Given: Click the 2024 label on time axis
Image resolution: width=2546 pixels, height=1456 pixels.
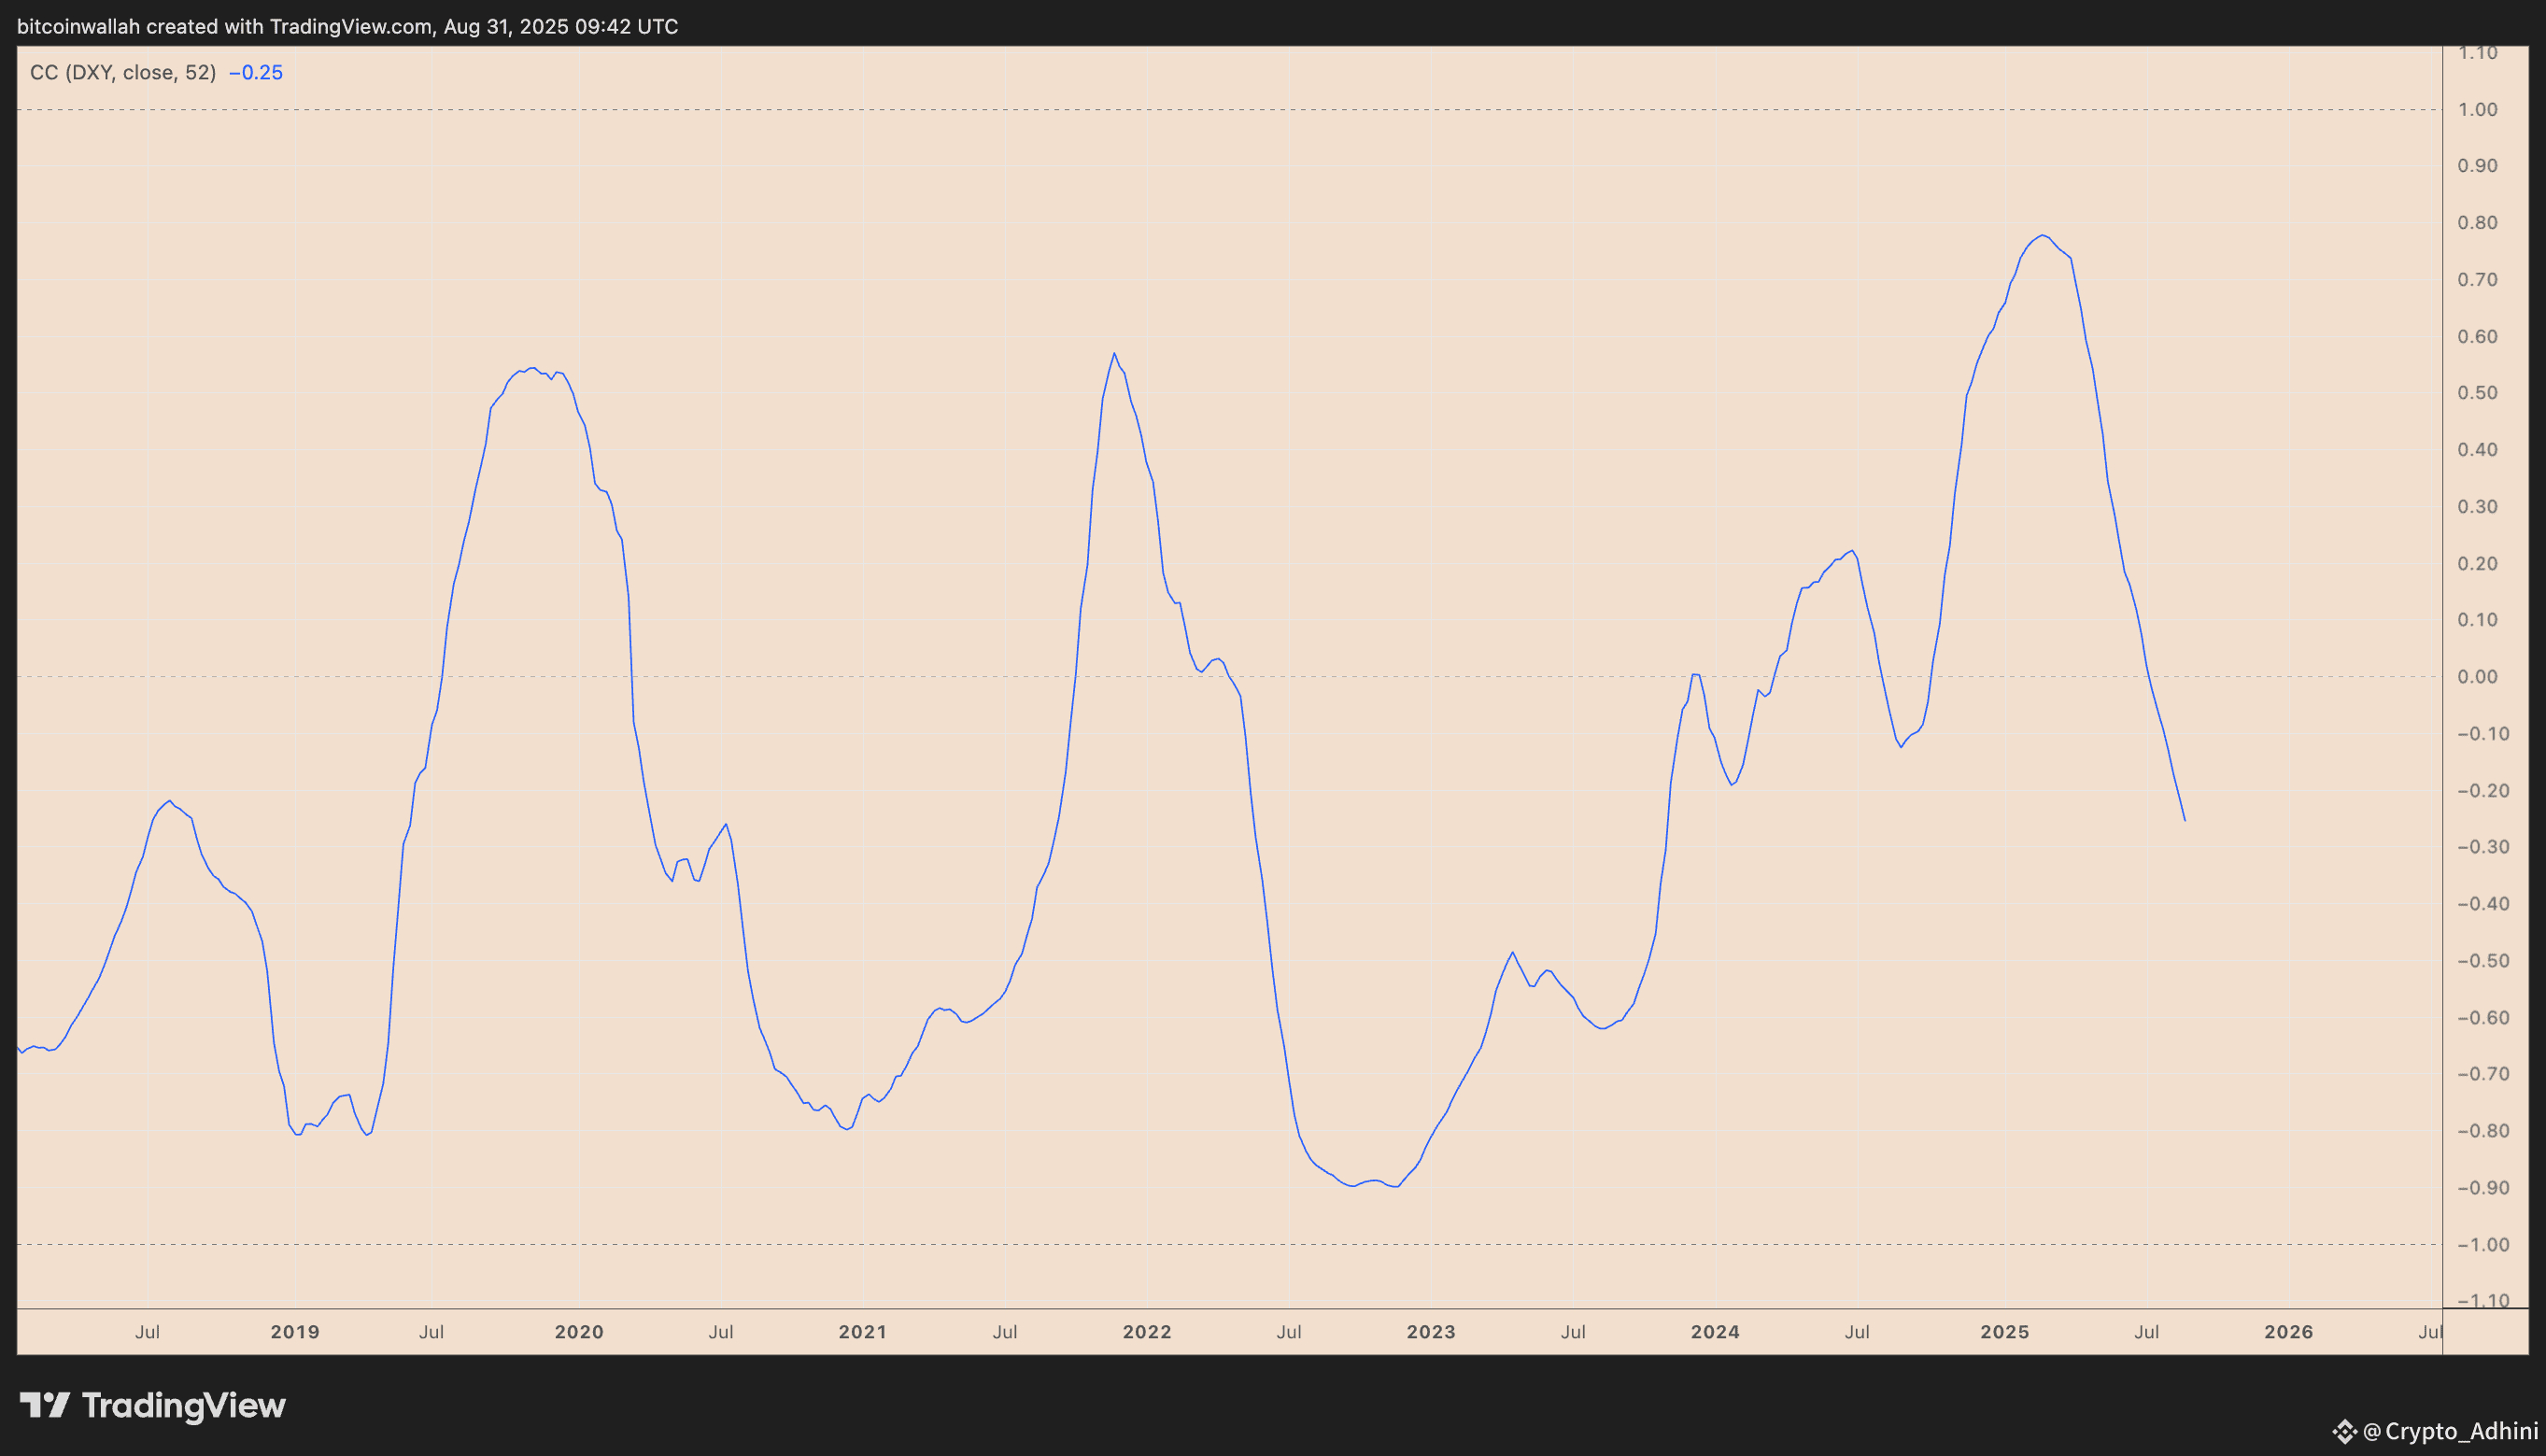Looking at the screenshot, I should coord(1715,1332).
